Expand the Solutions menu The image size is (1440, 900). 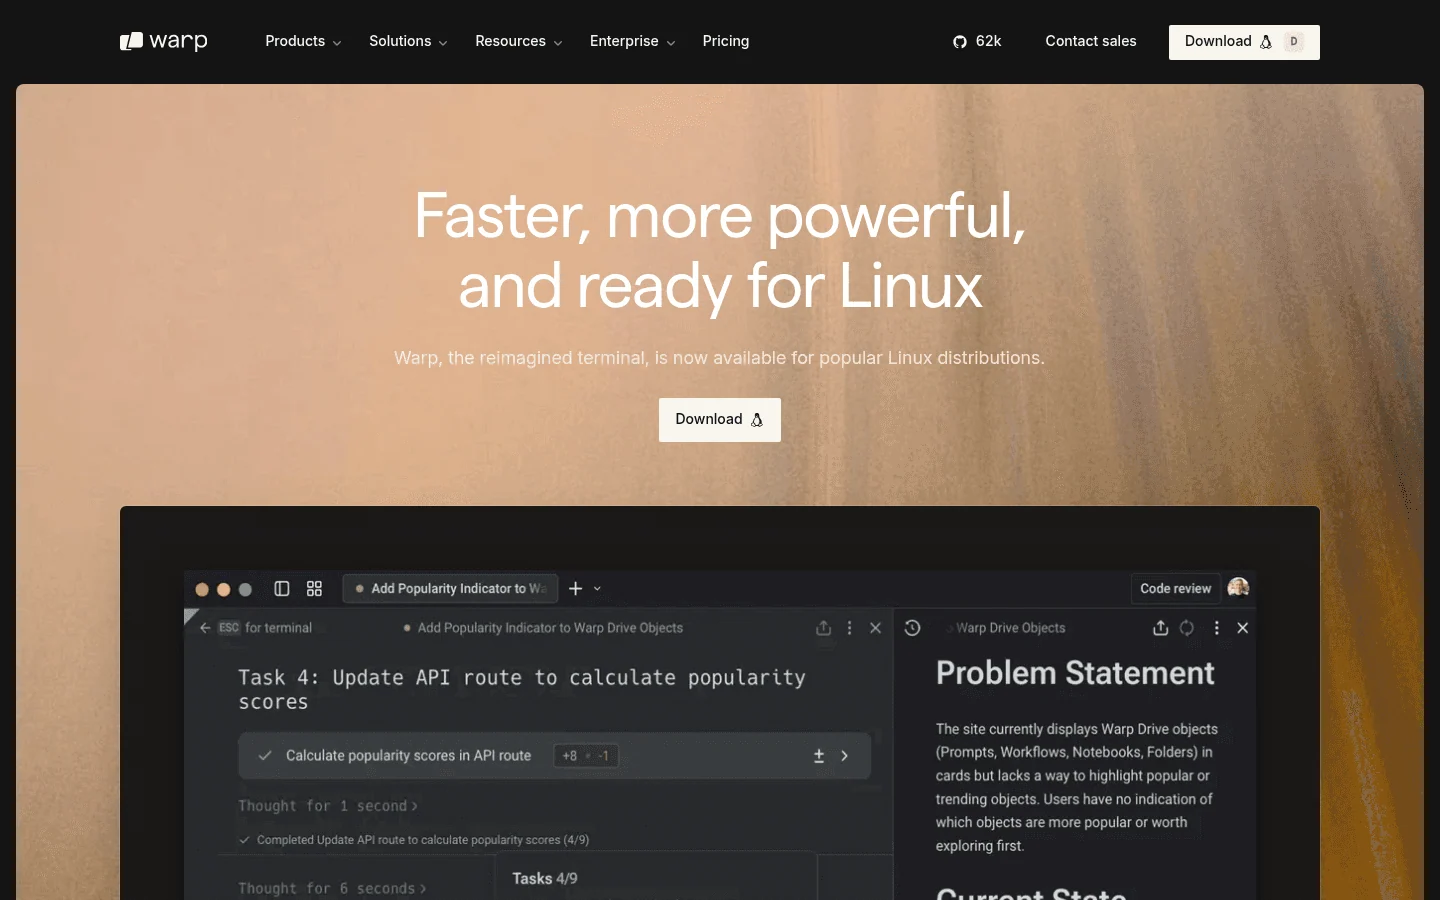coord(408,41)
